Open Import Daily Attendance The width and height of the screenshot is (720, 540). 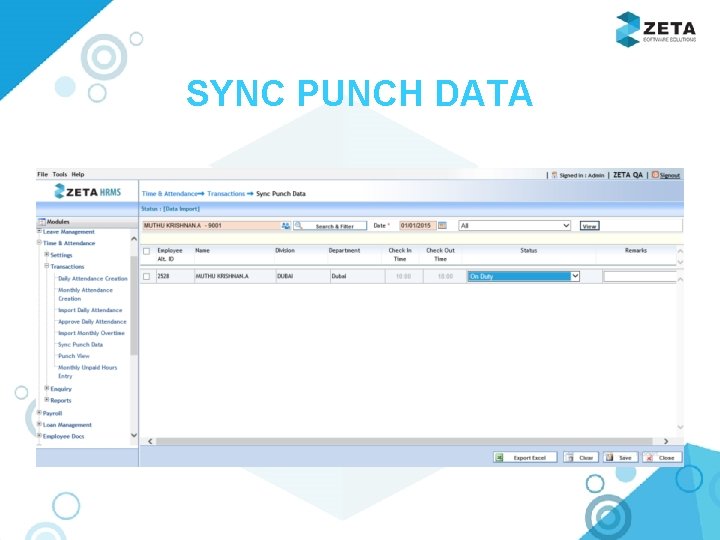[x=90, y=310]
